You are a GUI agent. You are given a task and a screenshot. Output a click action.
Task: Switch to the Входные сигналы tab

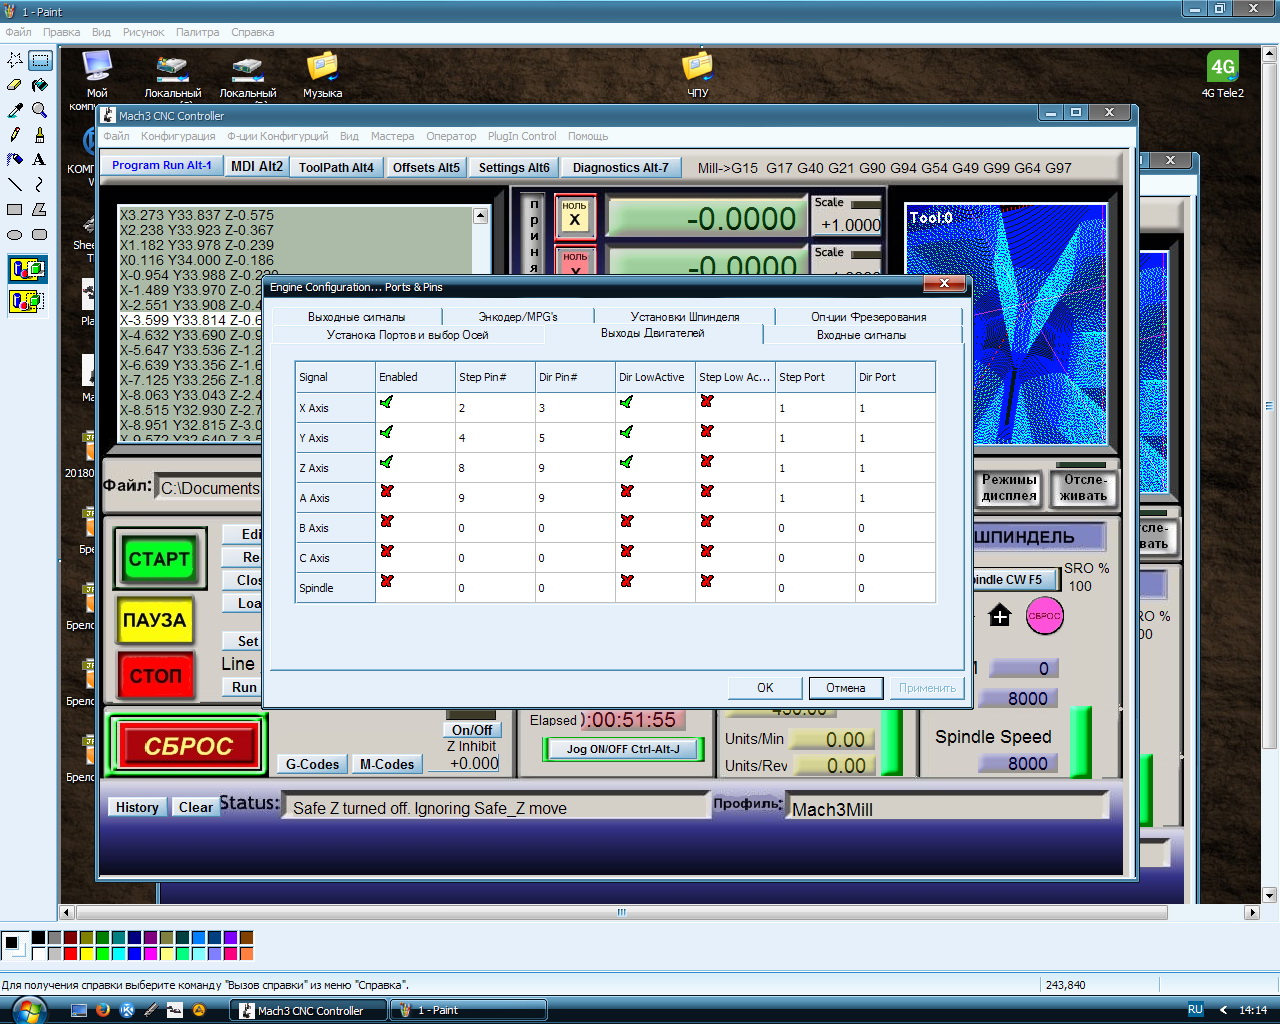861,335
